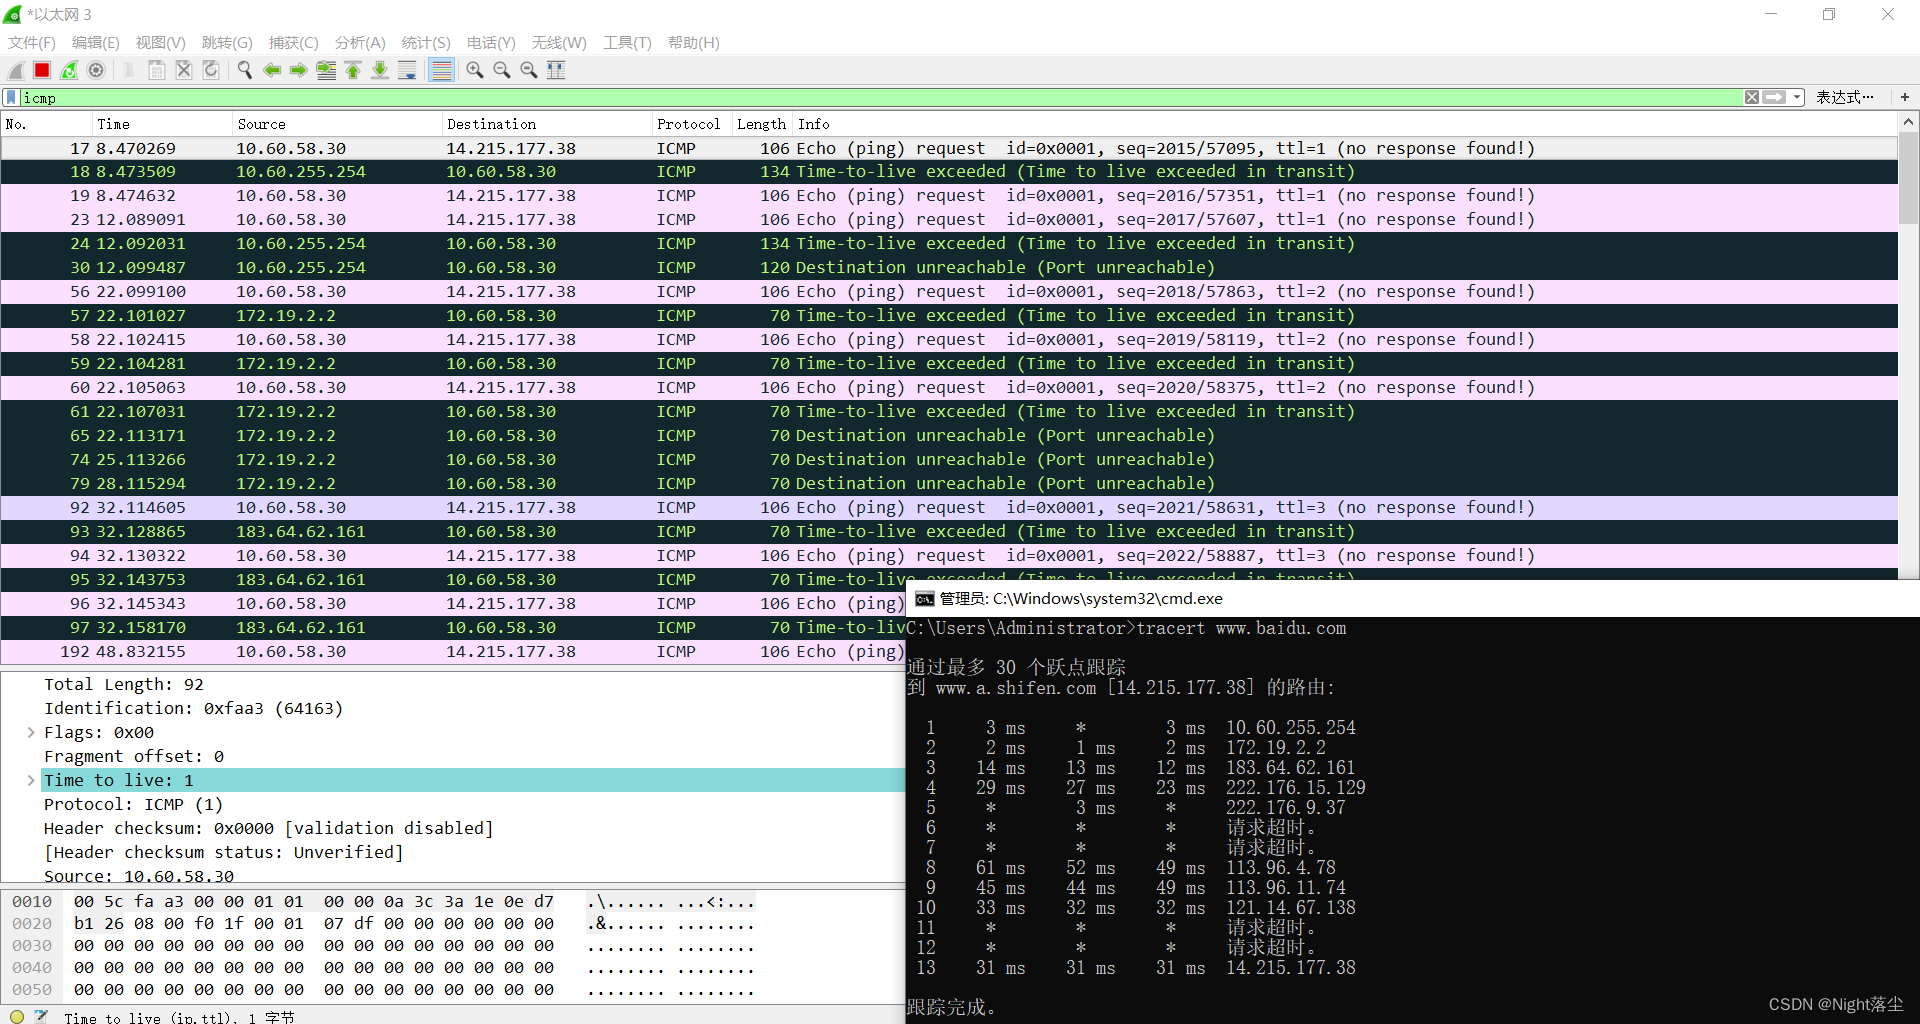Sort by the Source column header
Screen dimensions: 1920x1024
coord(337,124)
